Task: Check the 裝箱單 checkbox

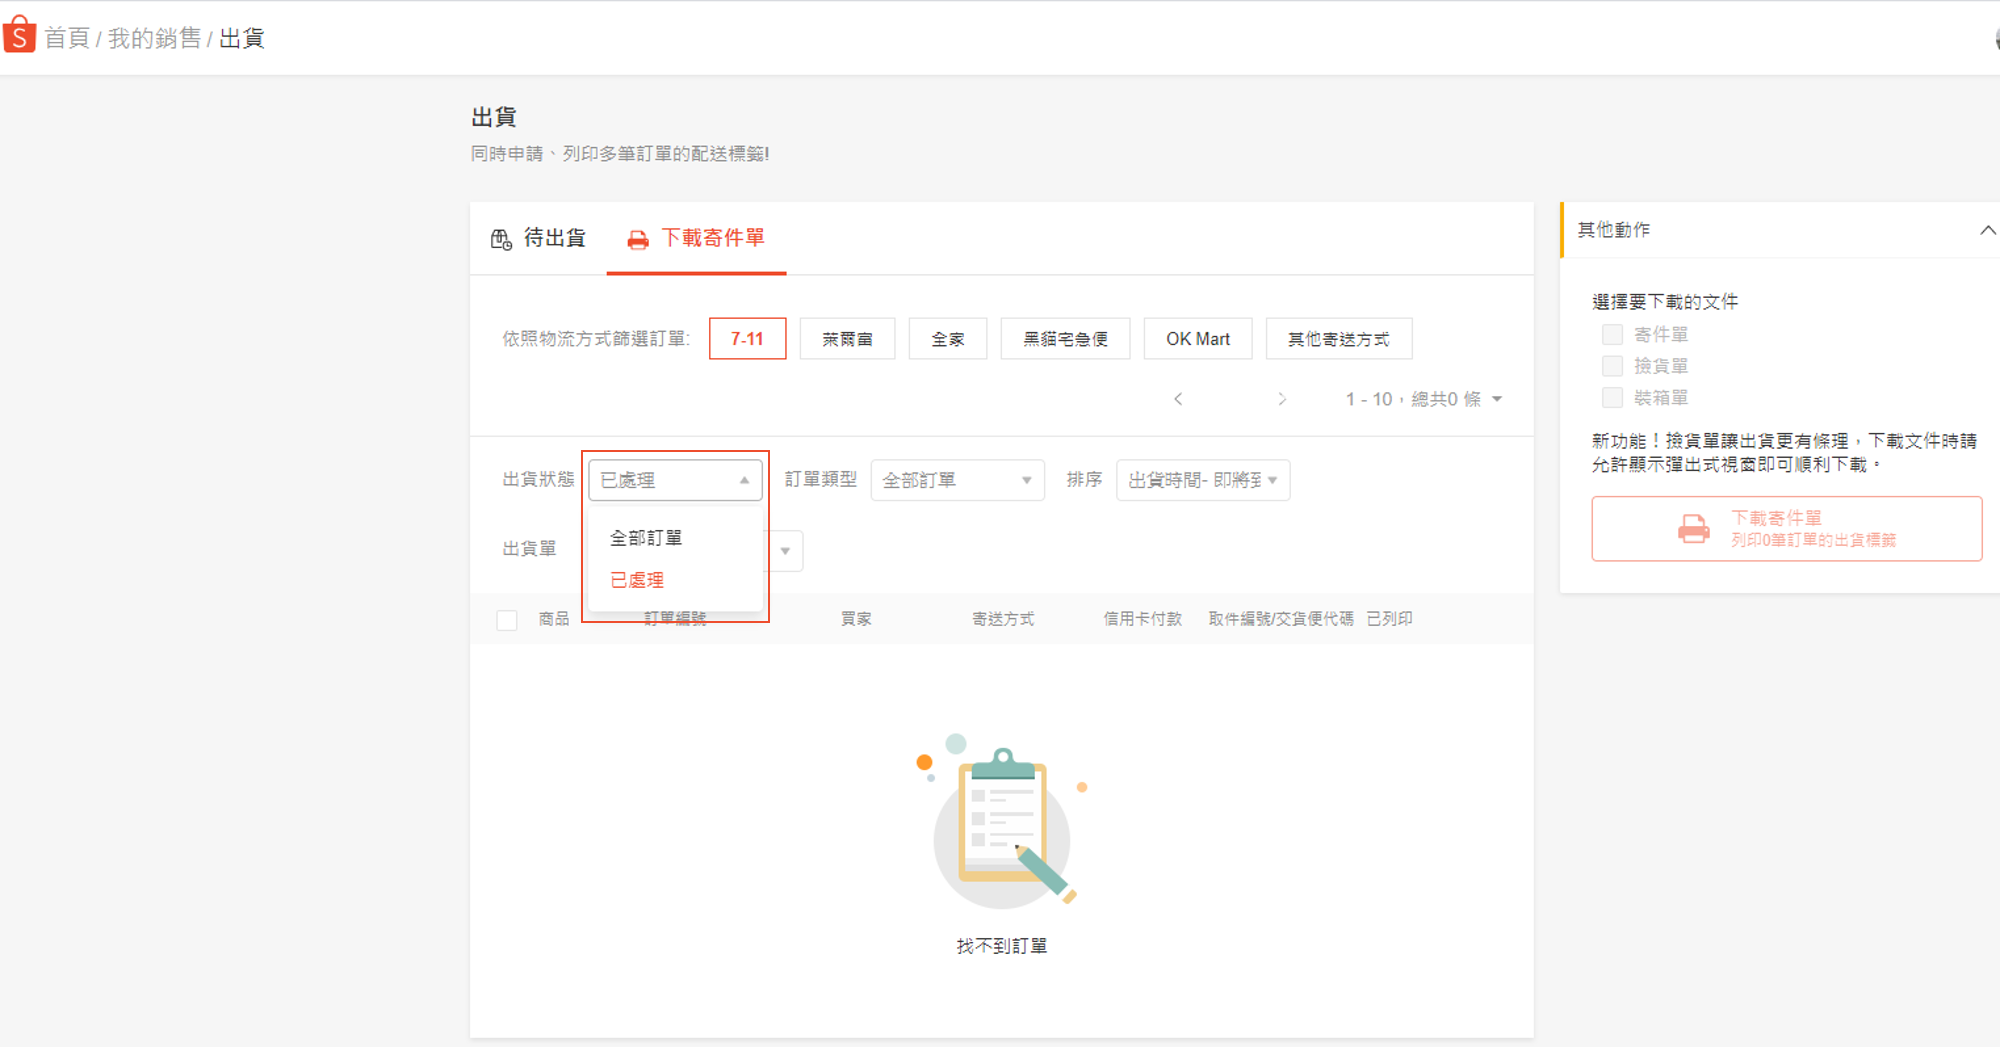Action: point(1611,398)
